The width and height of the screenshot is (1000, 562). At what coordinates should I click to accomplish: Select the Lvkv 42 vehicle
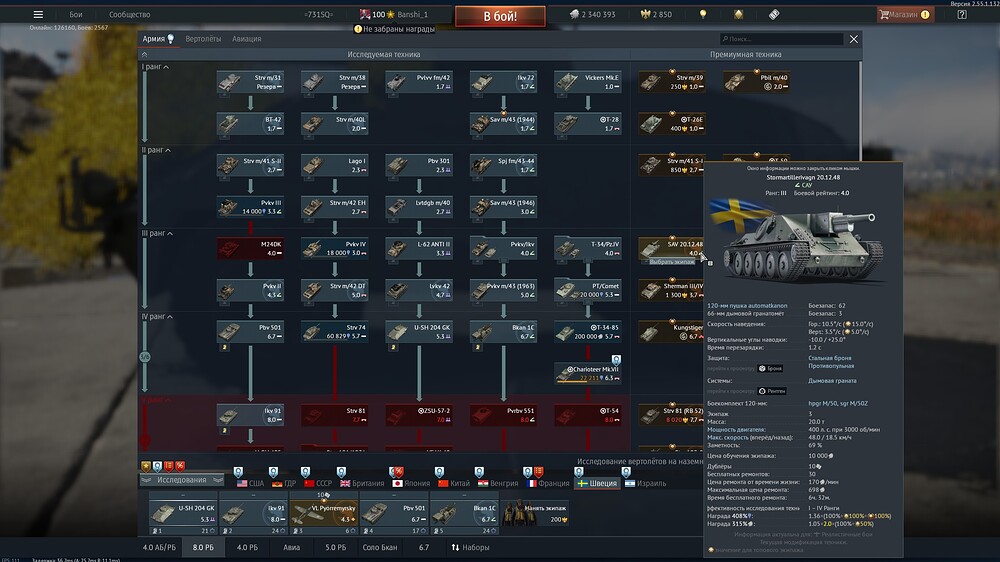click(x=419, y=290)
